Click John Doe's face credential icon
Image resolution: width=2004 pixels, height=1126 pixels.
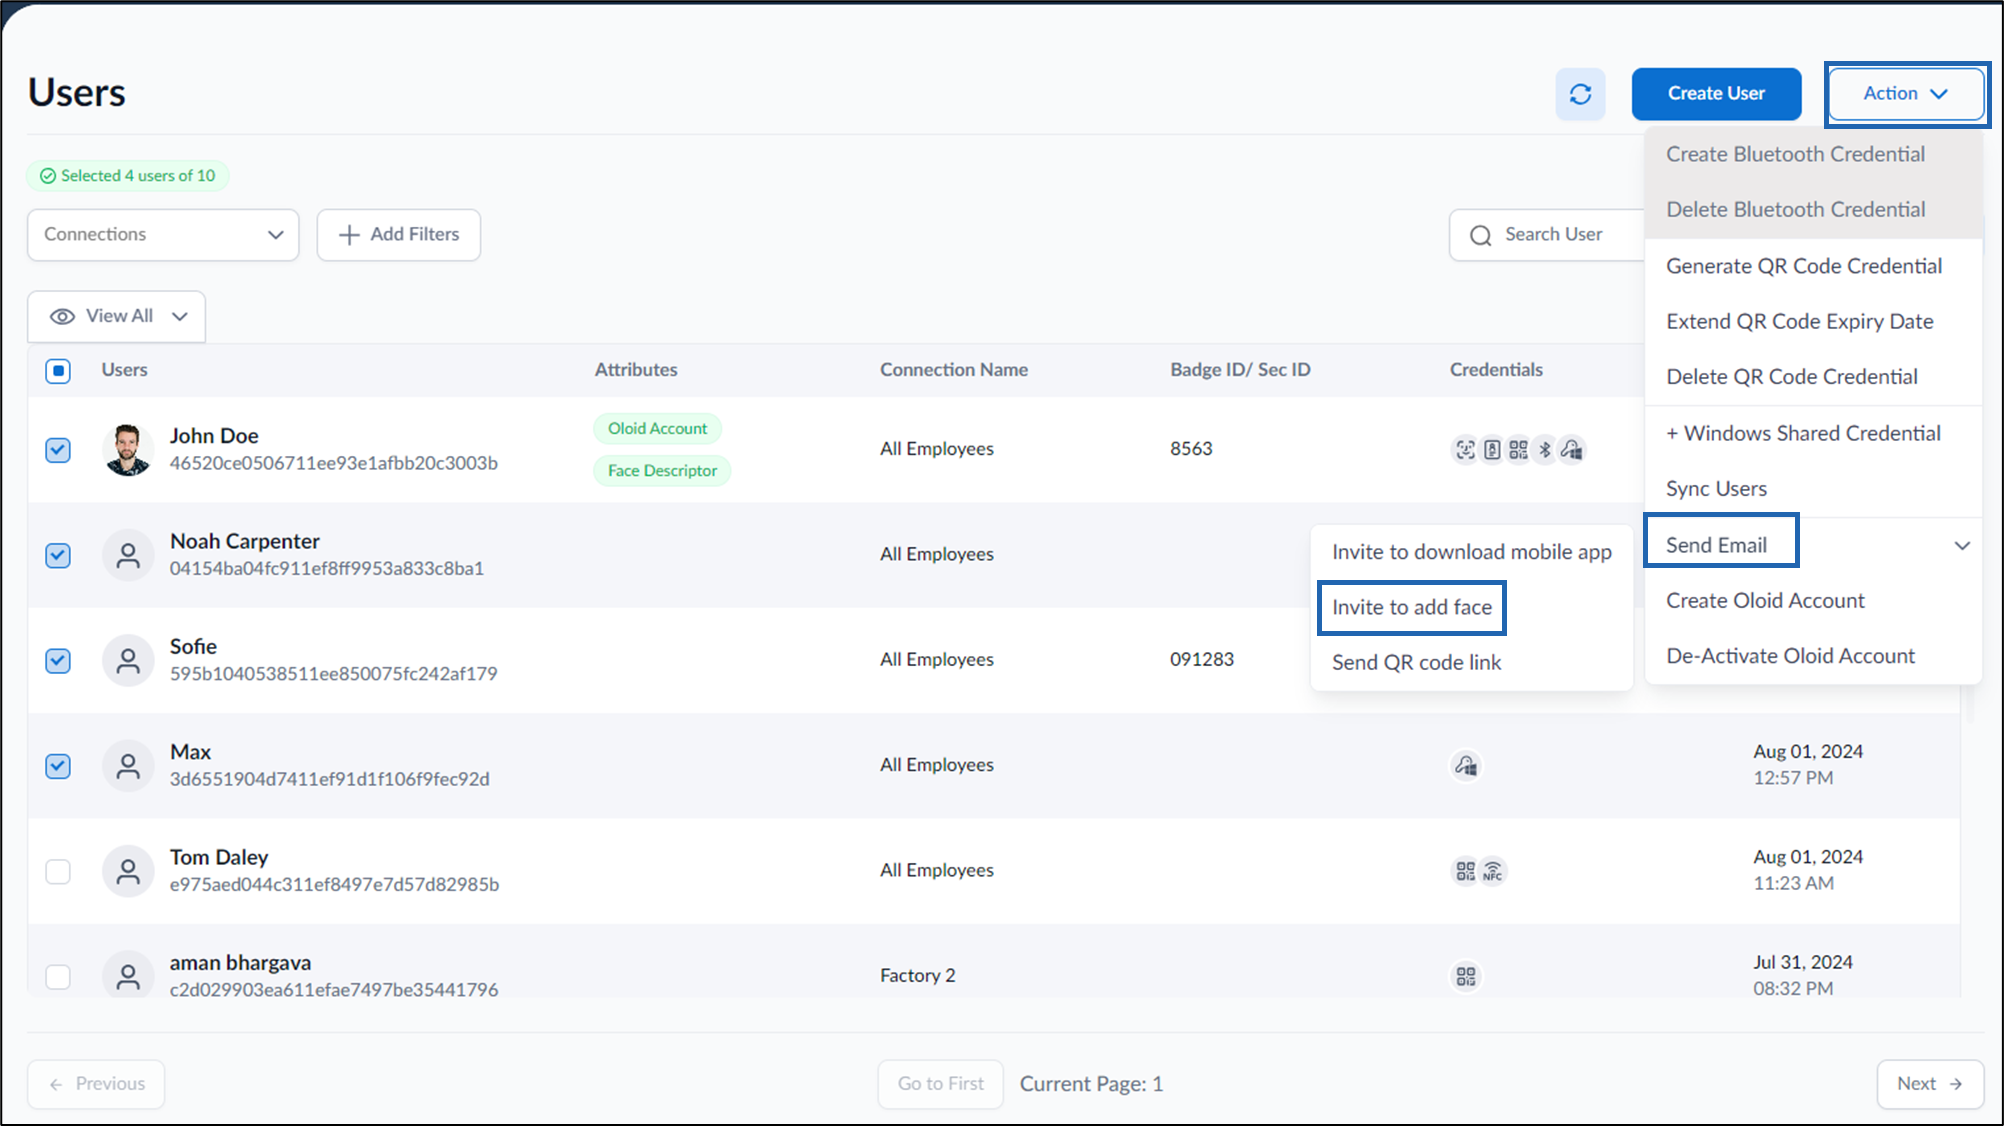[x=1465, y=450]
